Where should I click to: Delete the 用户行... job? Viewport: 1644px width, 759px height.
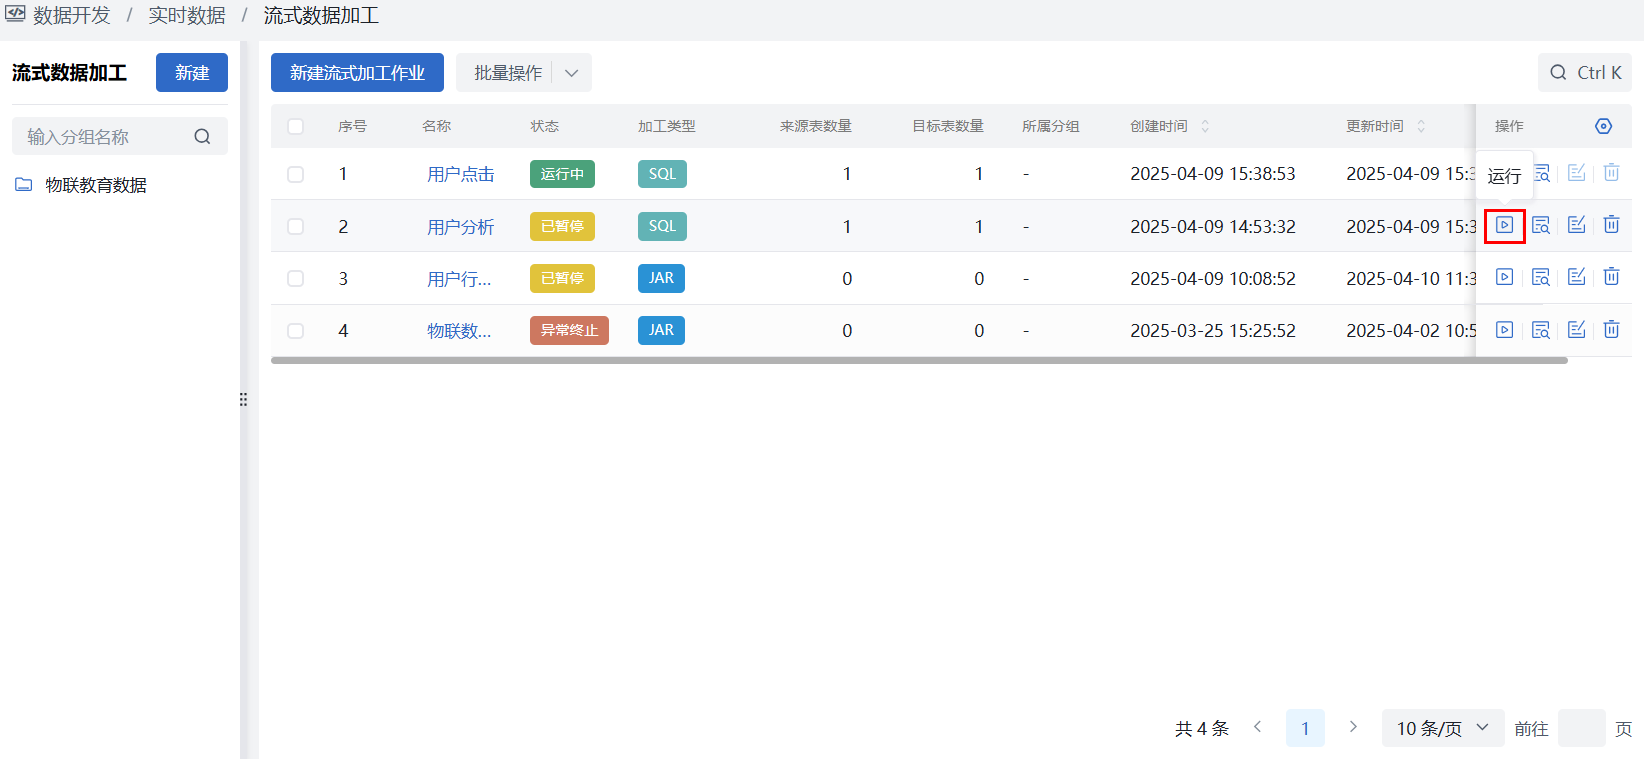[x=1612, y=277]
